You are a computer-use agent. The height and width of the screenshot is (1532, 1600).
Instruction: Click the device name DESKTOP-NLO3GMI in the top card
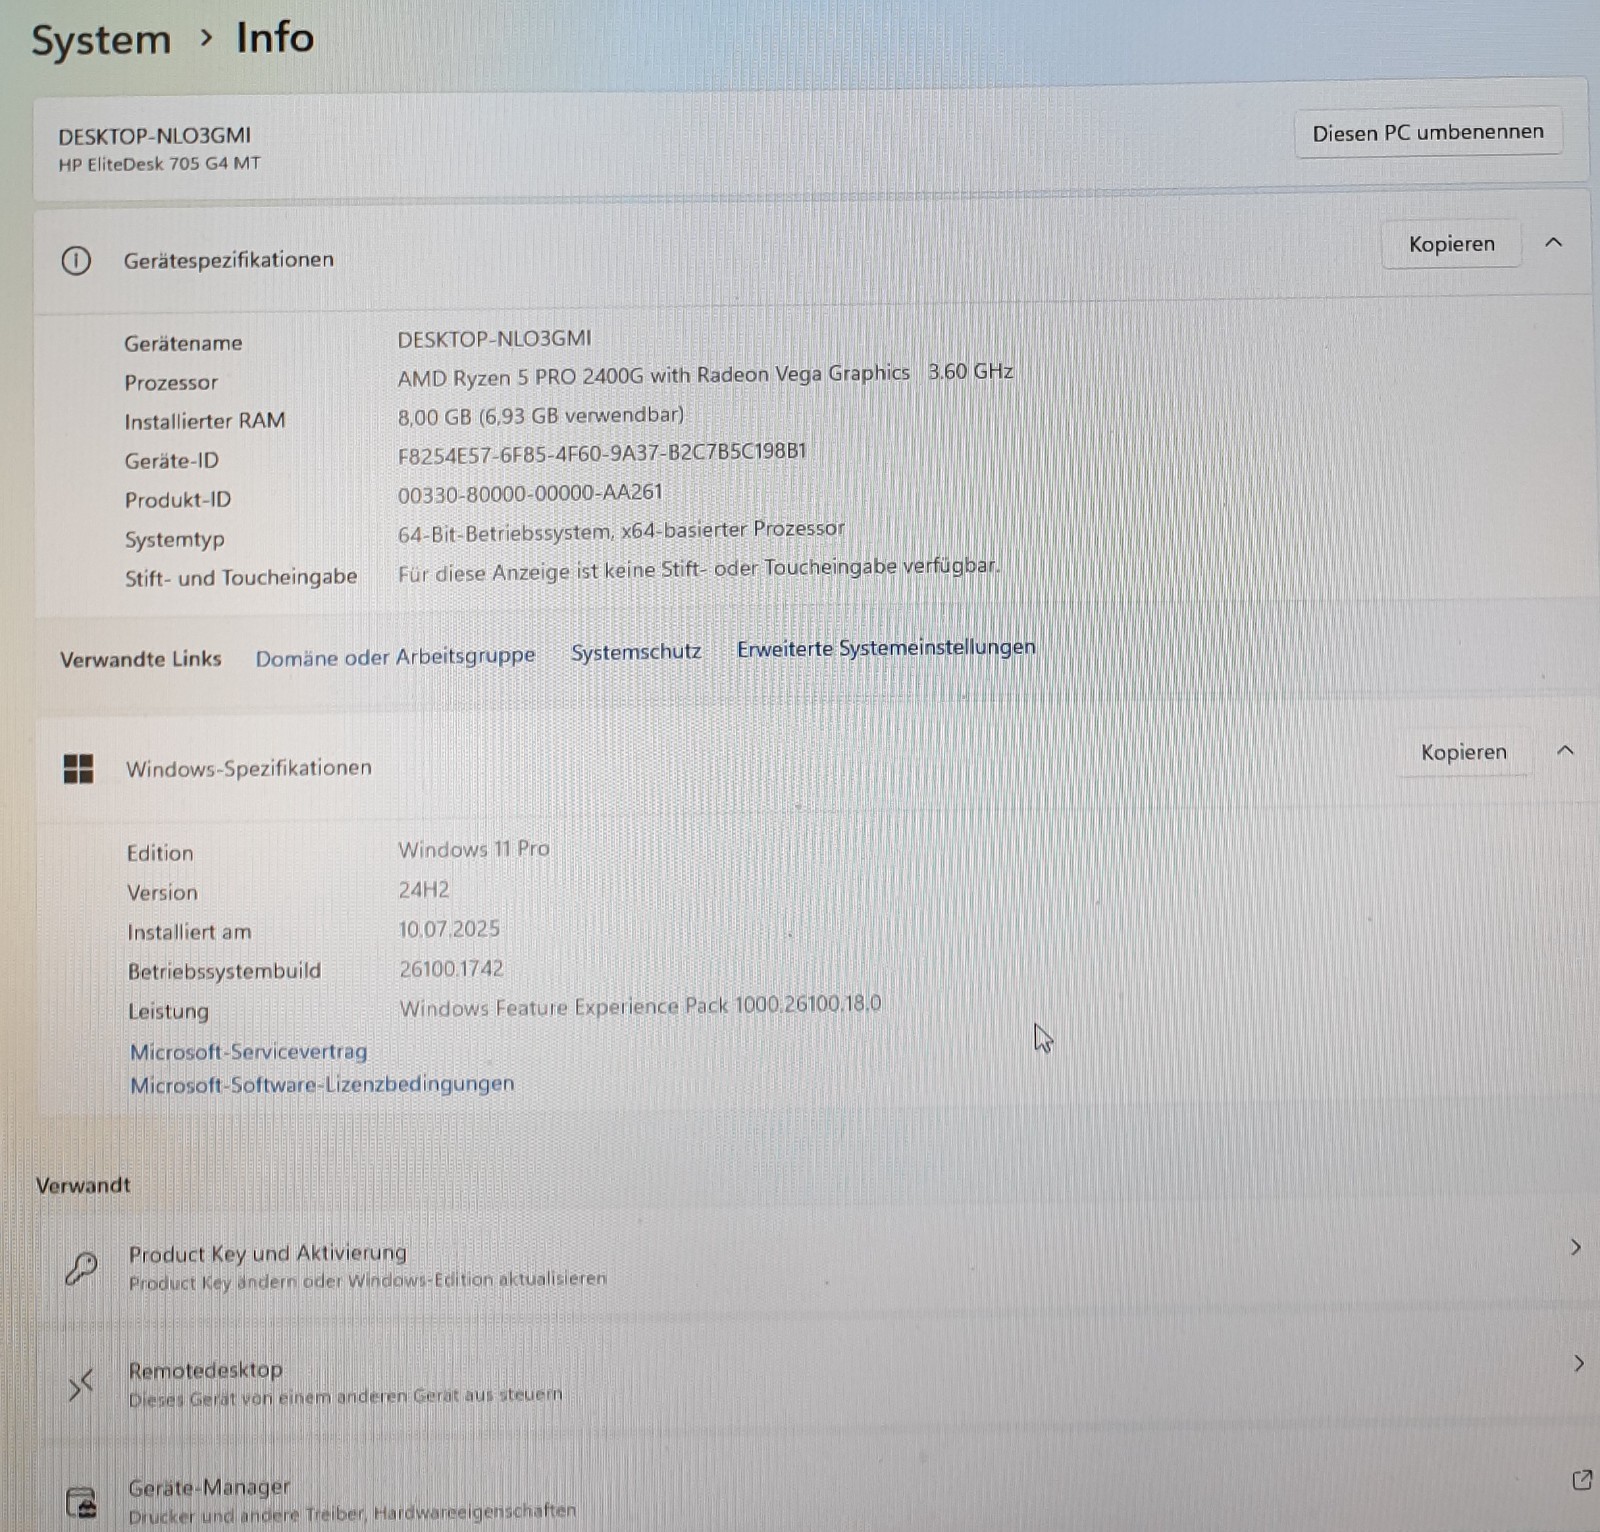[155, 136]
